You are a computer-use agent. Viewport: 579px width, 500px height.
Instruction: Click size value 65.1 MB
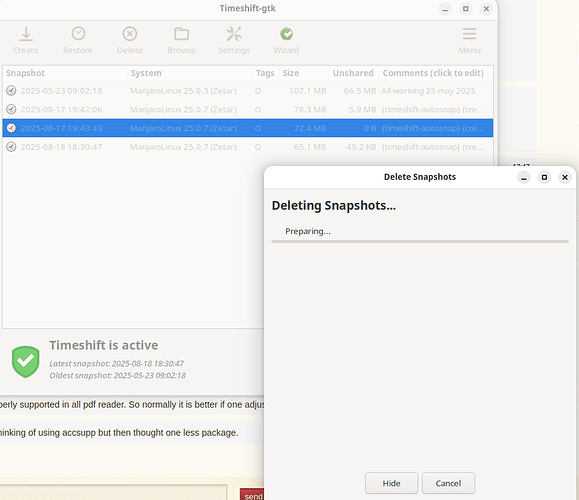pos(310,147)
